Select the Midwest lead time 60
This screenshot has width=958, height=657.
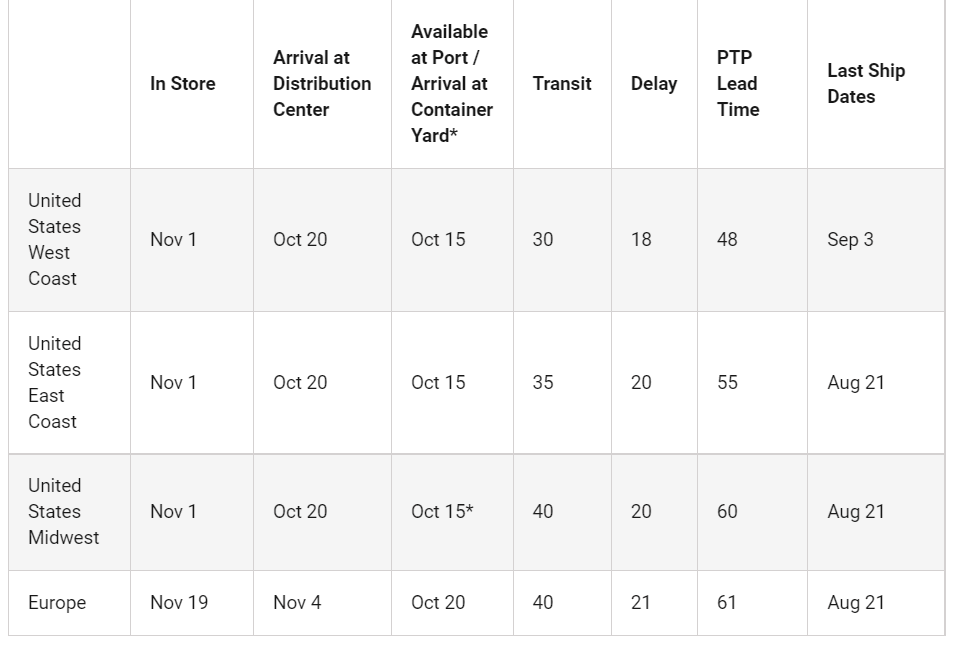pos(727,512)
